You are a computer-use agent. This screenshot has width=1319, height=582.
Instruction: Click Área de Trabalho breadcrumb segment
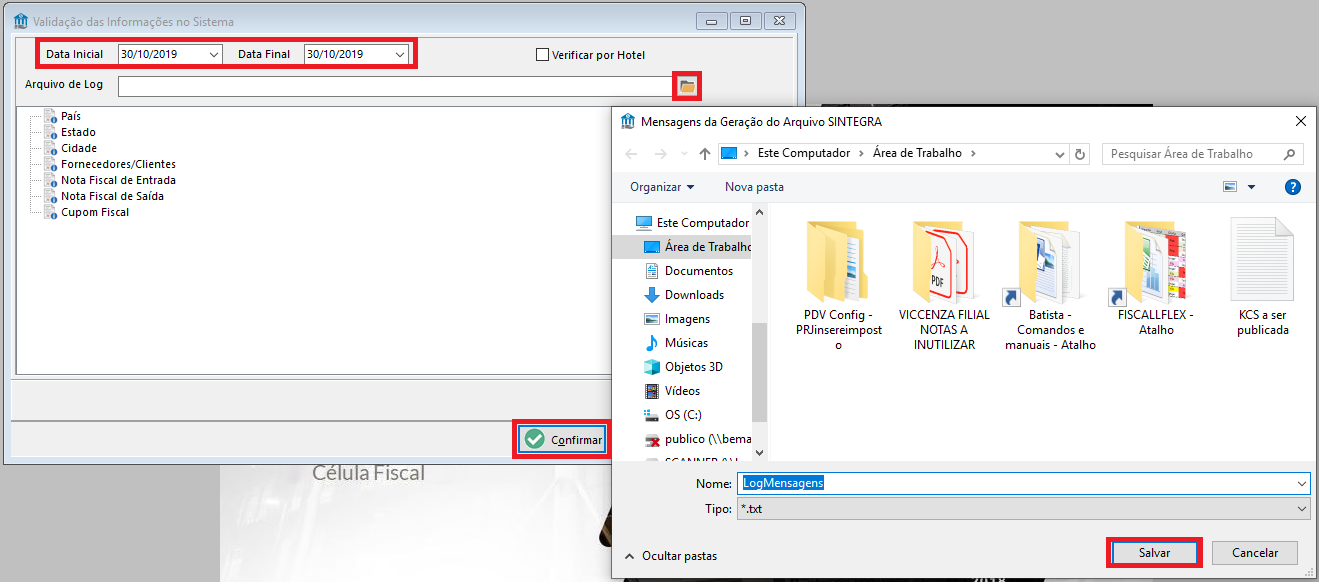pyautogui.click(x=917, y=154)
